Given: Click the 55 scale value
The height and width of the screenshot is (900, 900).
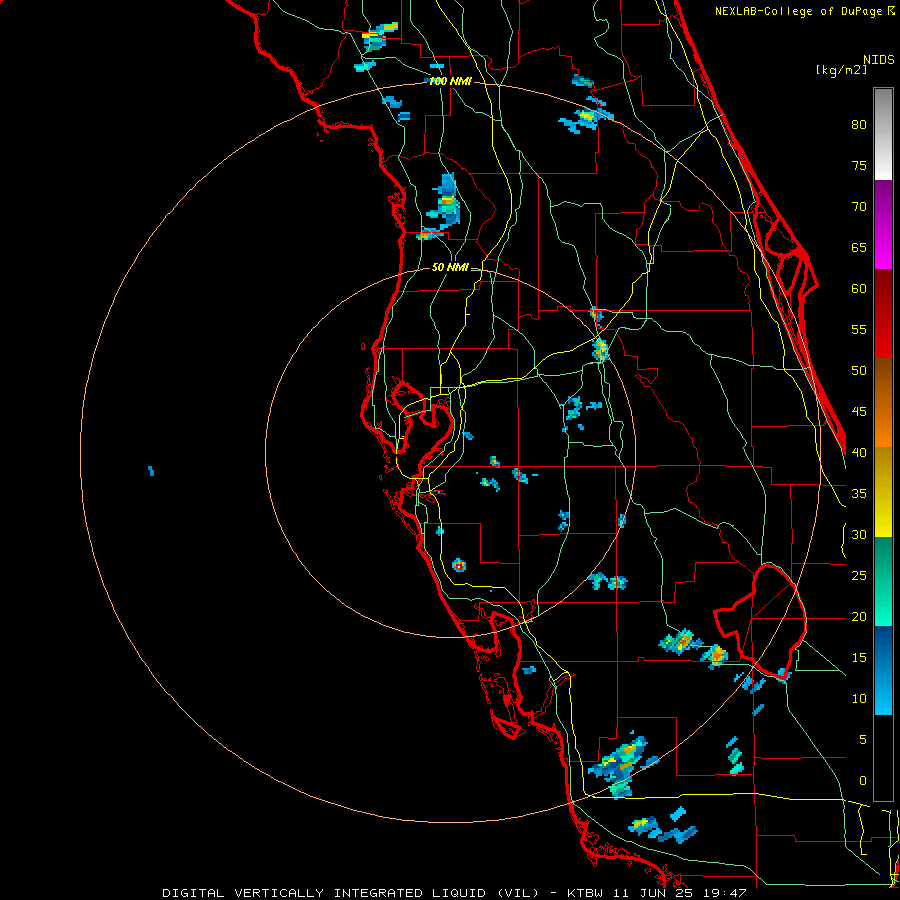Looking at the screenshot, I should (859, 329).
